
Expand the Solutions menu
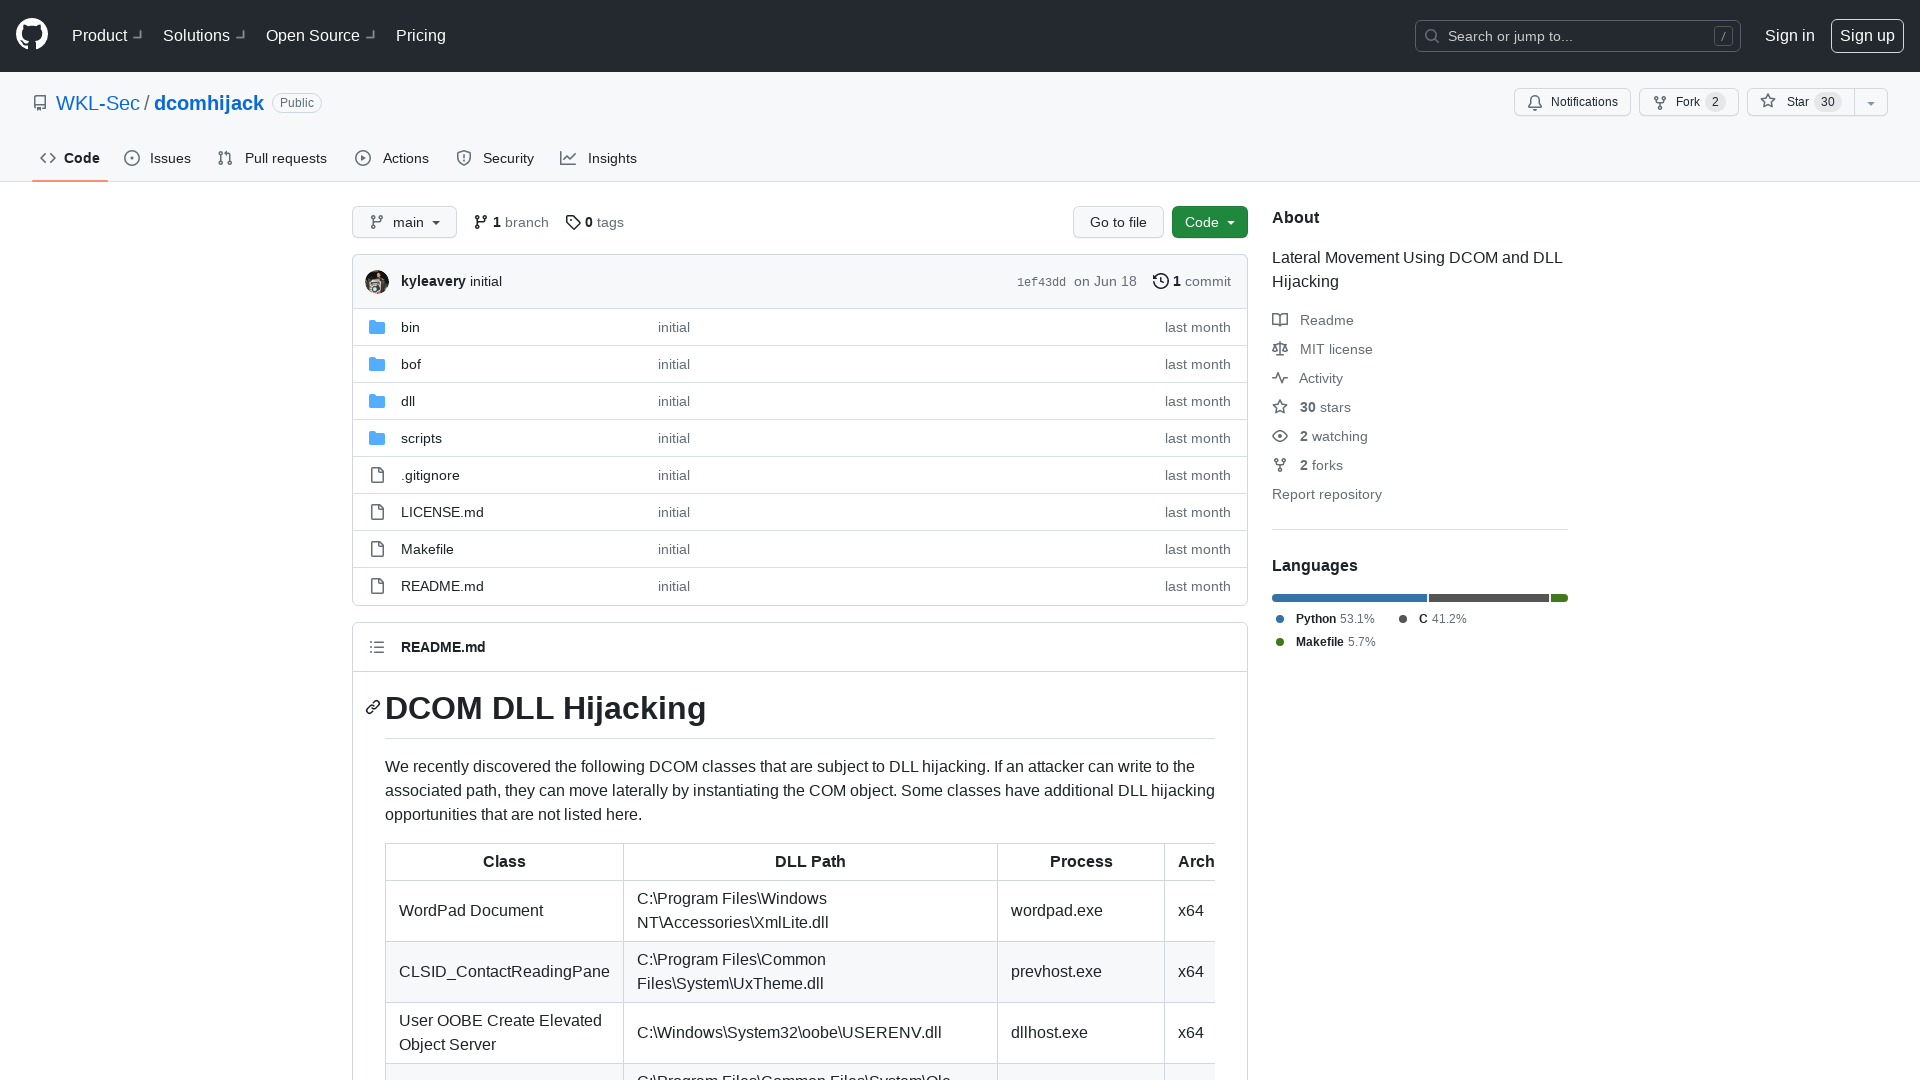204,35
